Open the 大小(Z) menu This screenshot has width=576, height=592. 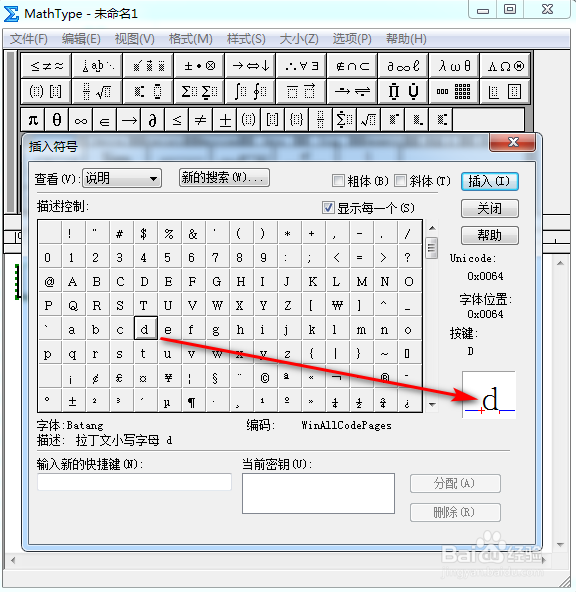(299, 39)
